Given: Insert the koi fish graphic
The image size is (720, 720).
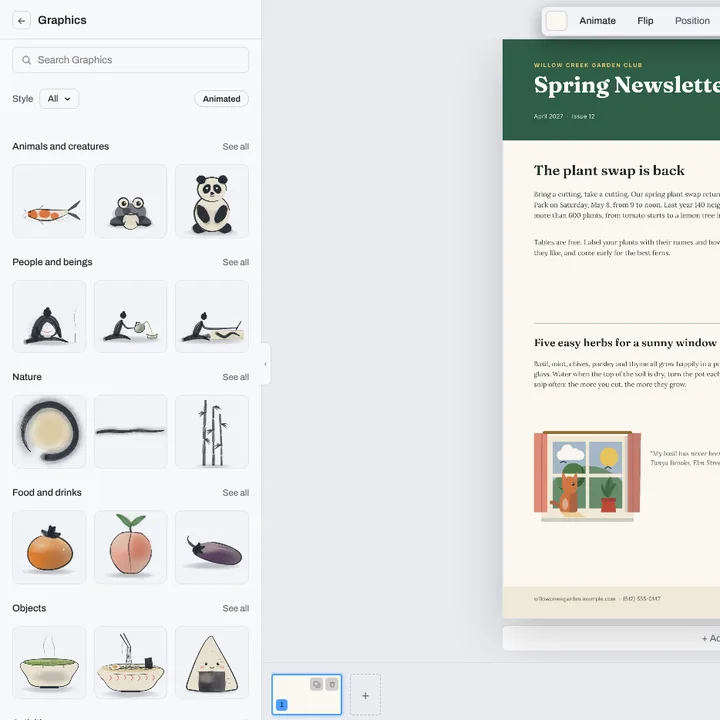Looking at the screenshot, I should [49, 201].
